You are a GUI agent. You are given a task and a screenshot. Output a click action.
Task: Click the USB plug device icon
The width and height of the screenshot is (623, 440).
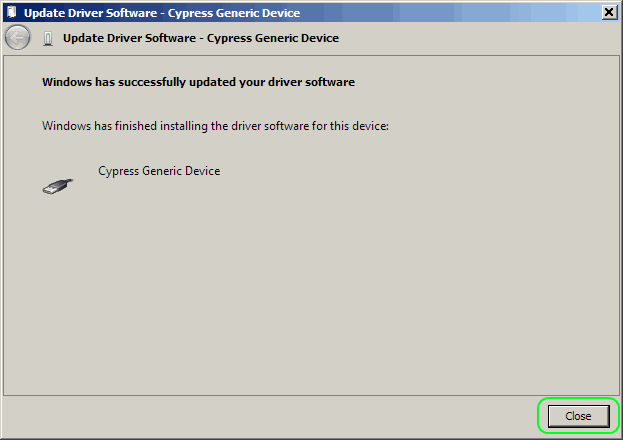(58, 184)
